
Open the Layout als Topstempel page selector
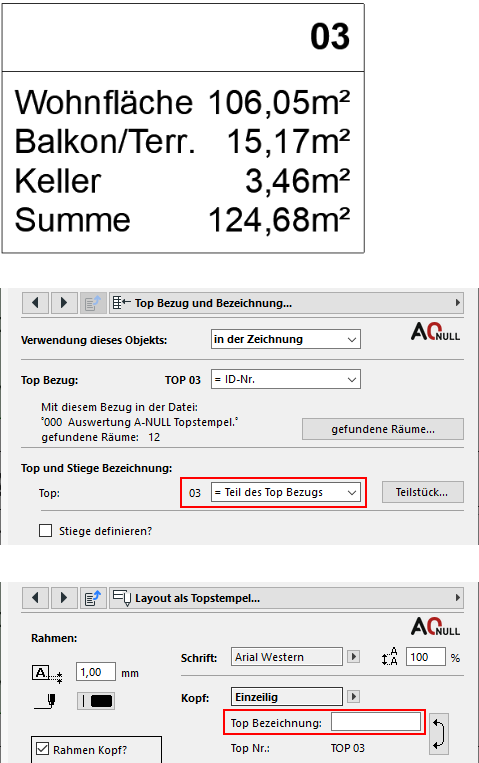tap(286, 598)
